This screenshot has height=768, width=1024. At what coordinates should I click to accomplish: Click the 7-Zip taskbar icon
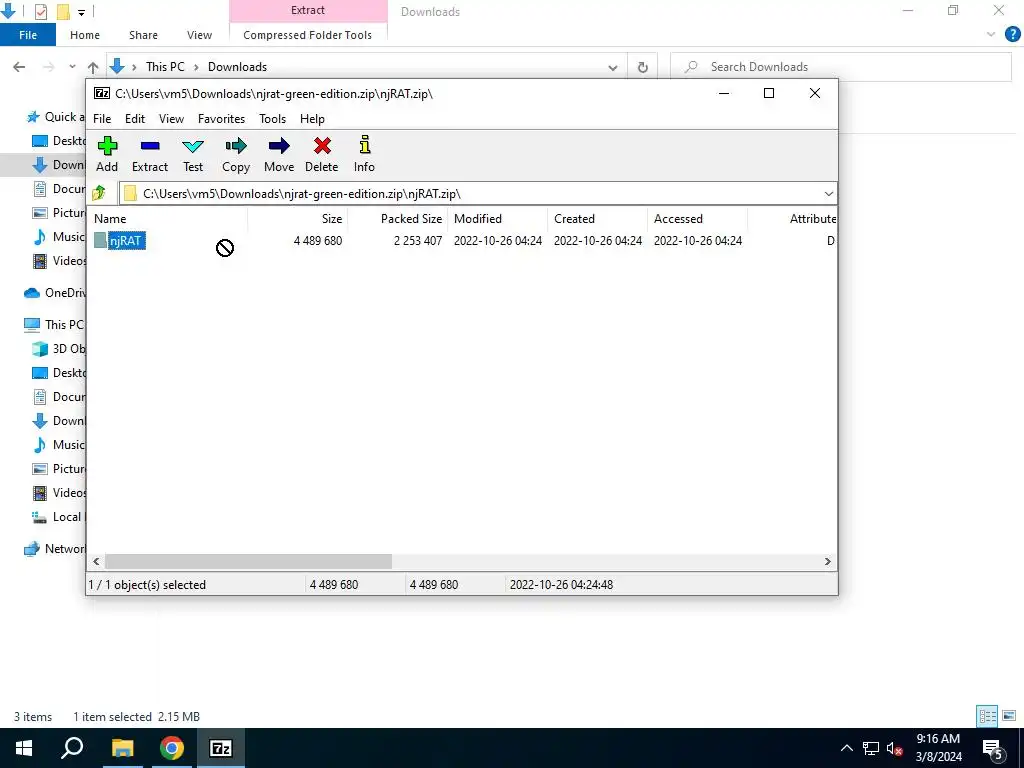221,748
